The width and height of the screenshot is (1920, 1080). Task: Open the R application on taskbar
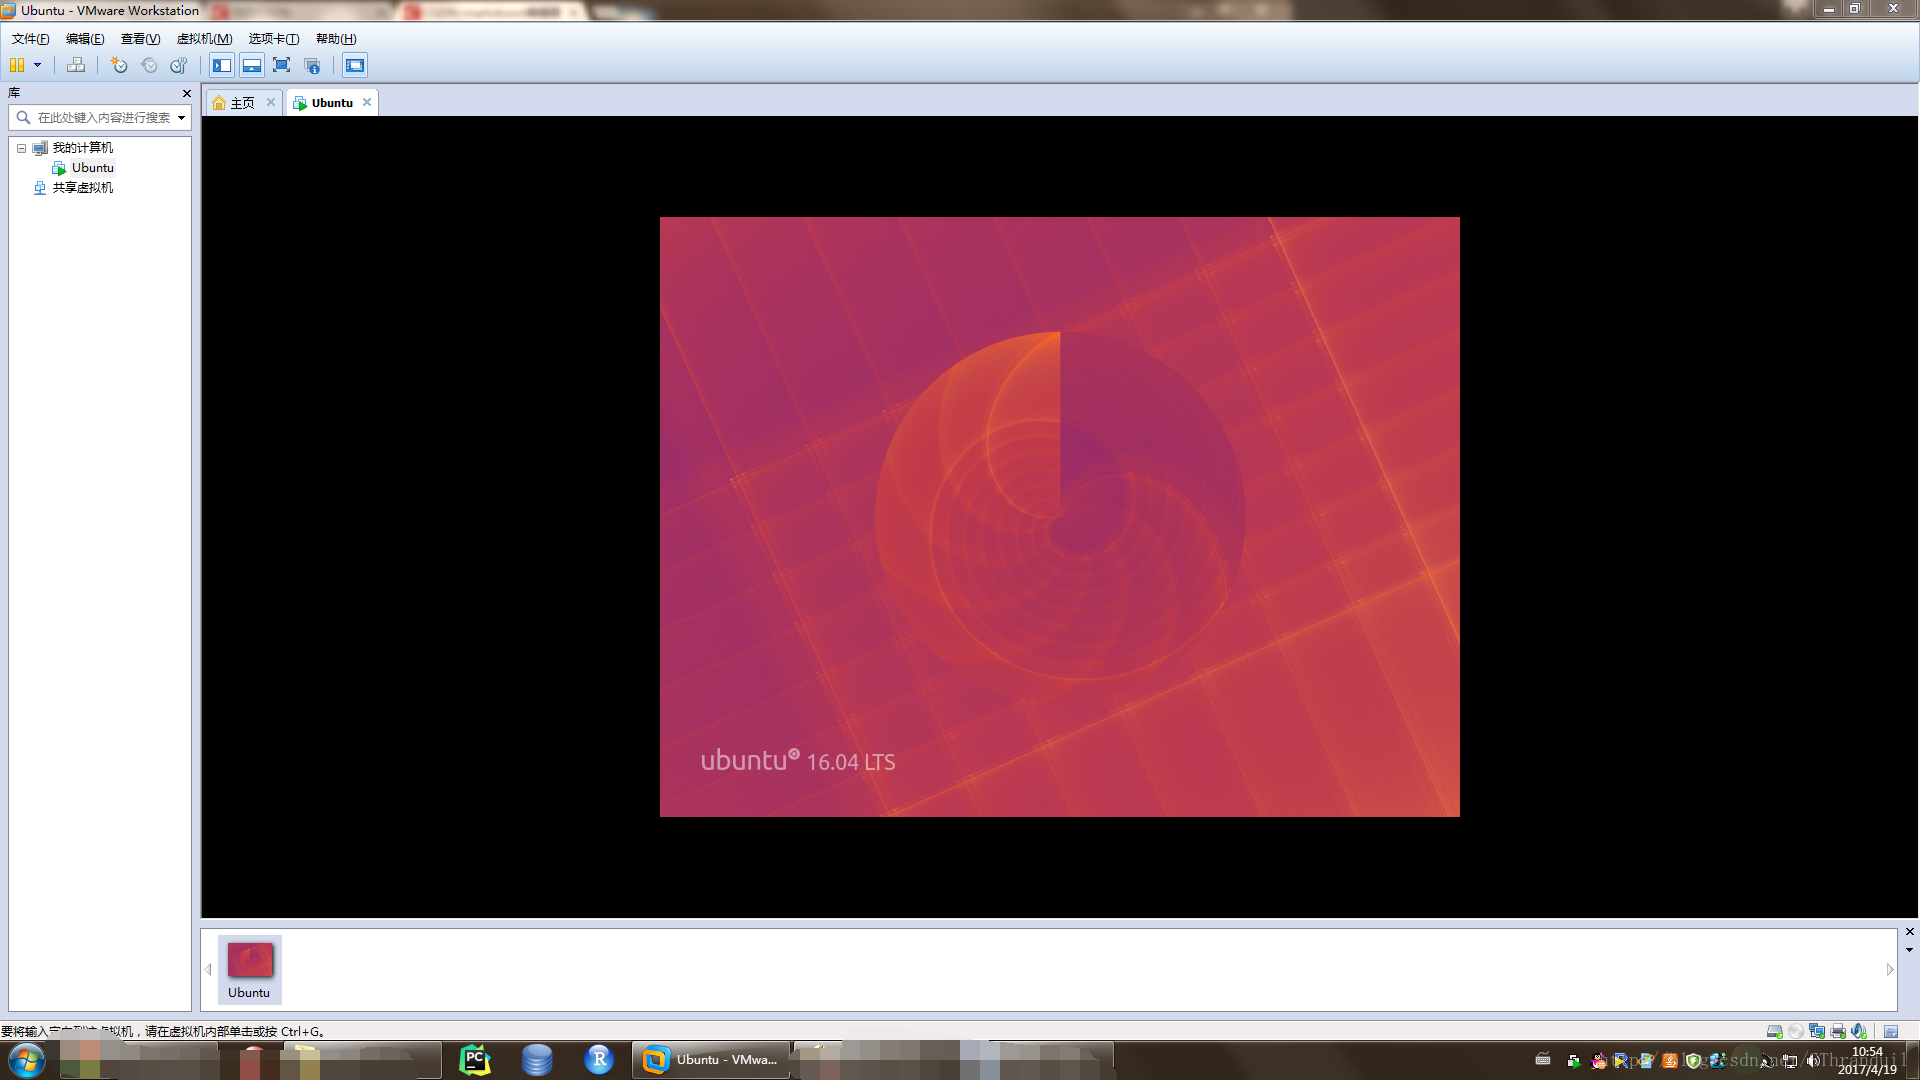599,1060
